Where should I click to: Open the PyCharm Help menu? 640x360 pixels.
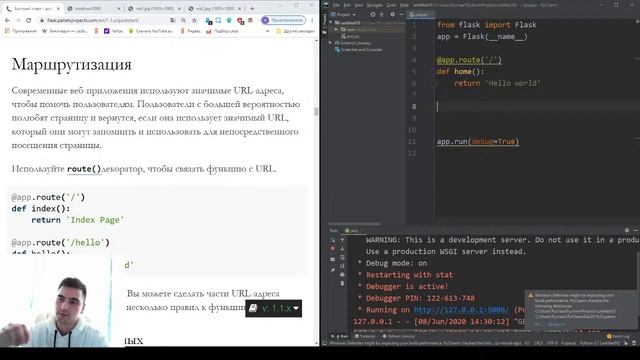tap(404, 5)
